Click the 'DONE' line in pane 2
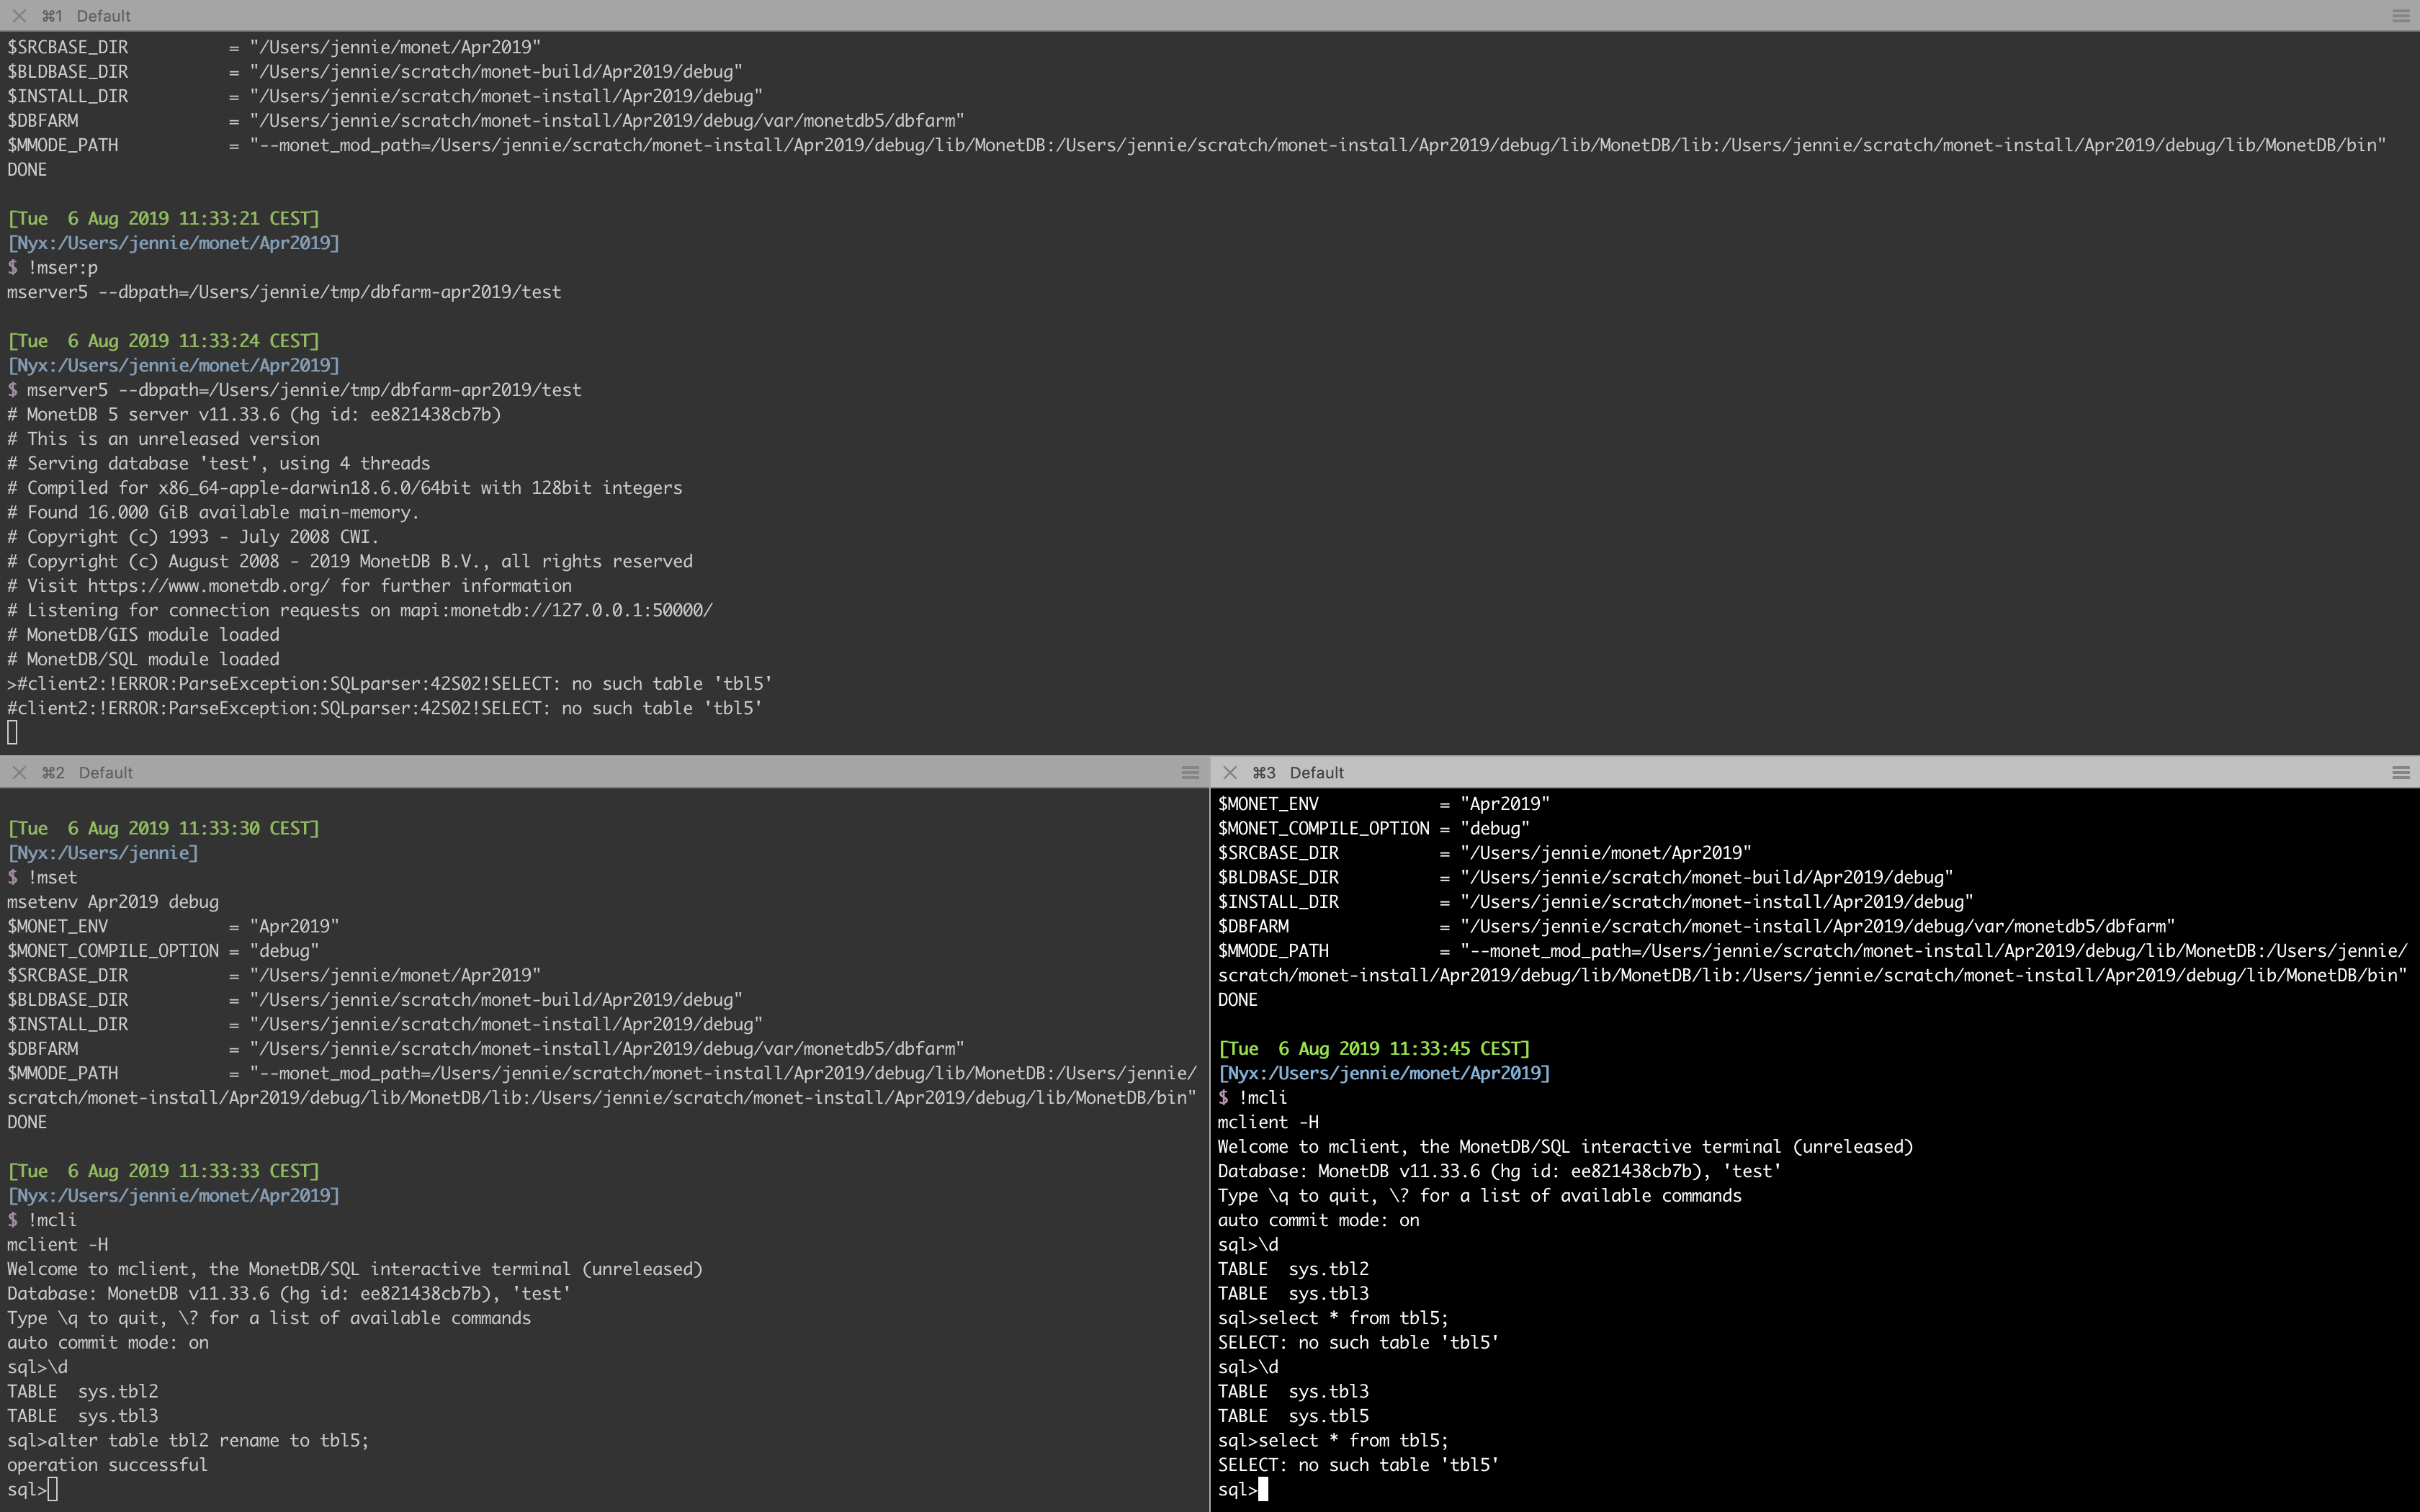The image size is (2420, 1512). coord(27,1122)
